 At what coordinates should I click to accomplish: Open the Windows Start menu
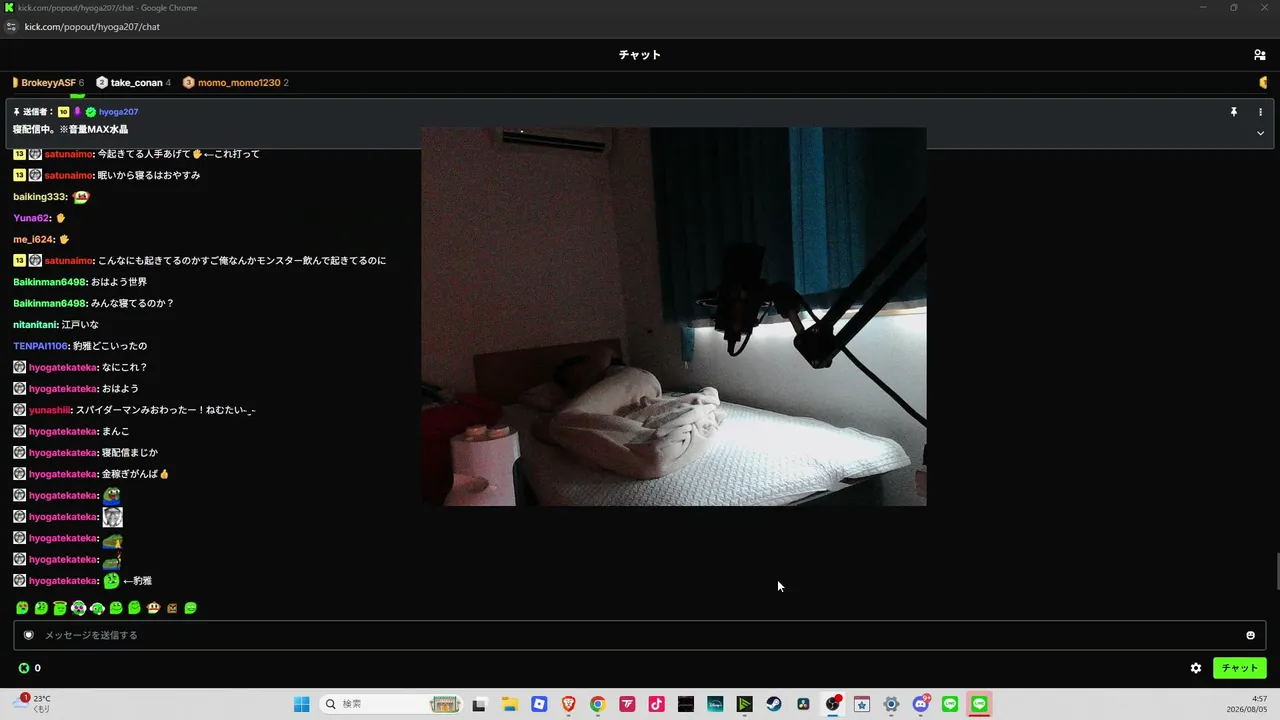301,704
